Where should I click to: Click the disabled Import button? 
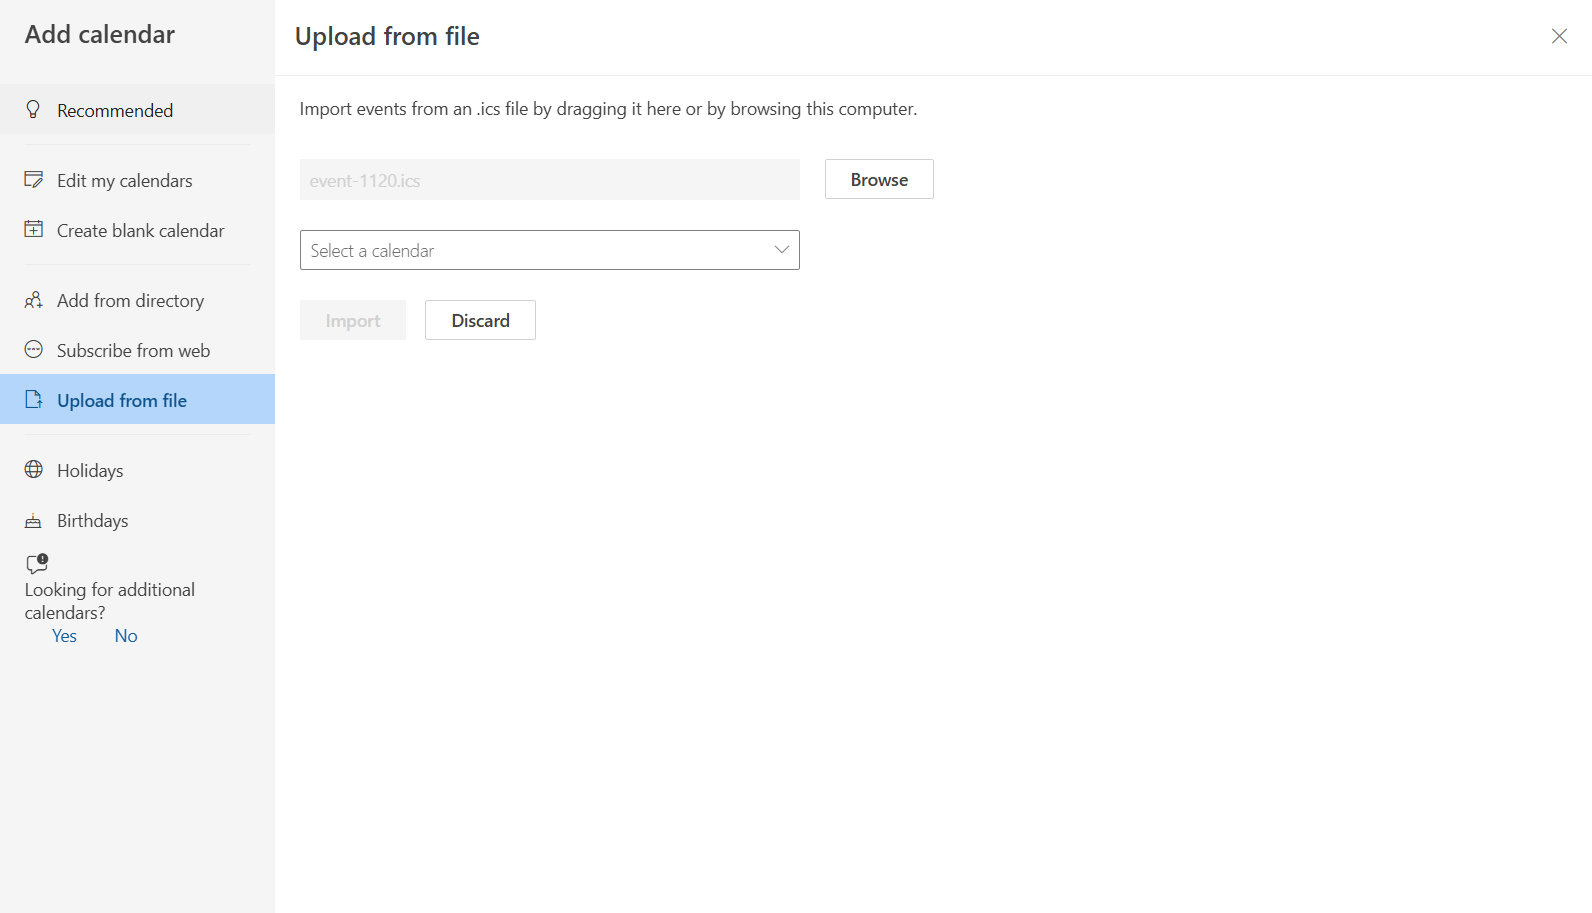(x=353, y=320)
